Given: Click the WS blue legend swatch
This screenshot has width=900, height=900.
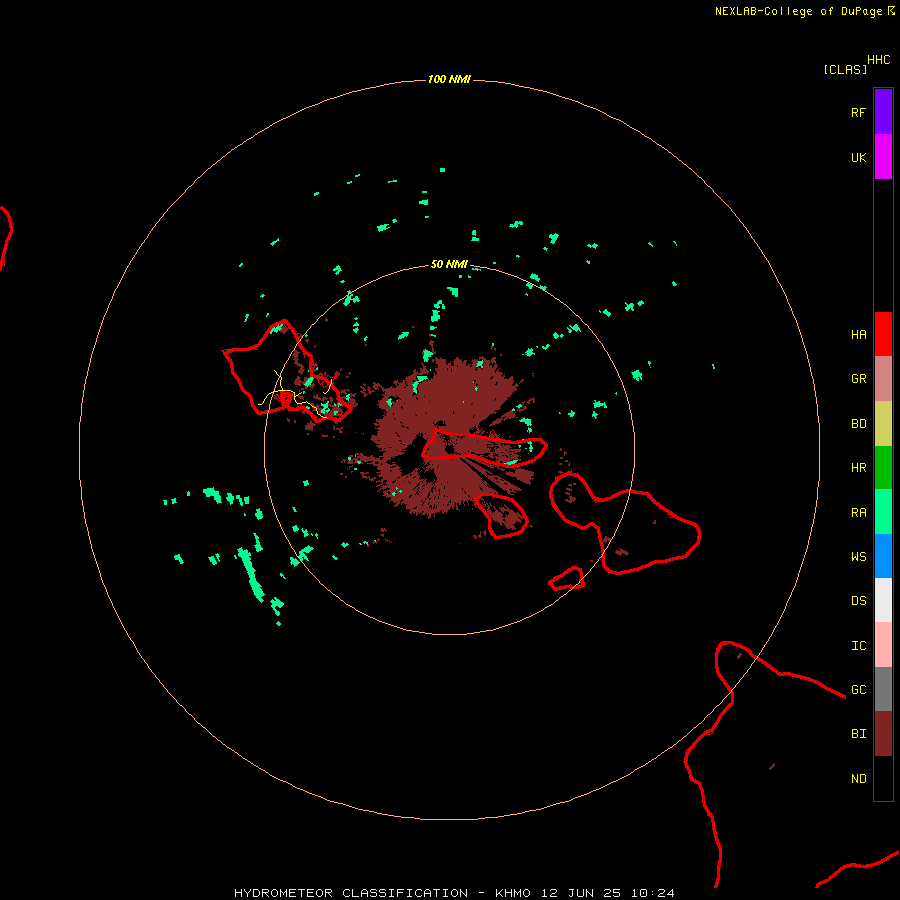Looking at the screenshot, I should pos(883,556).
